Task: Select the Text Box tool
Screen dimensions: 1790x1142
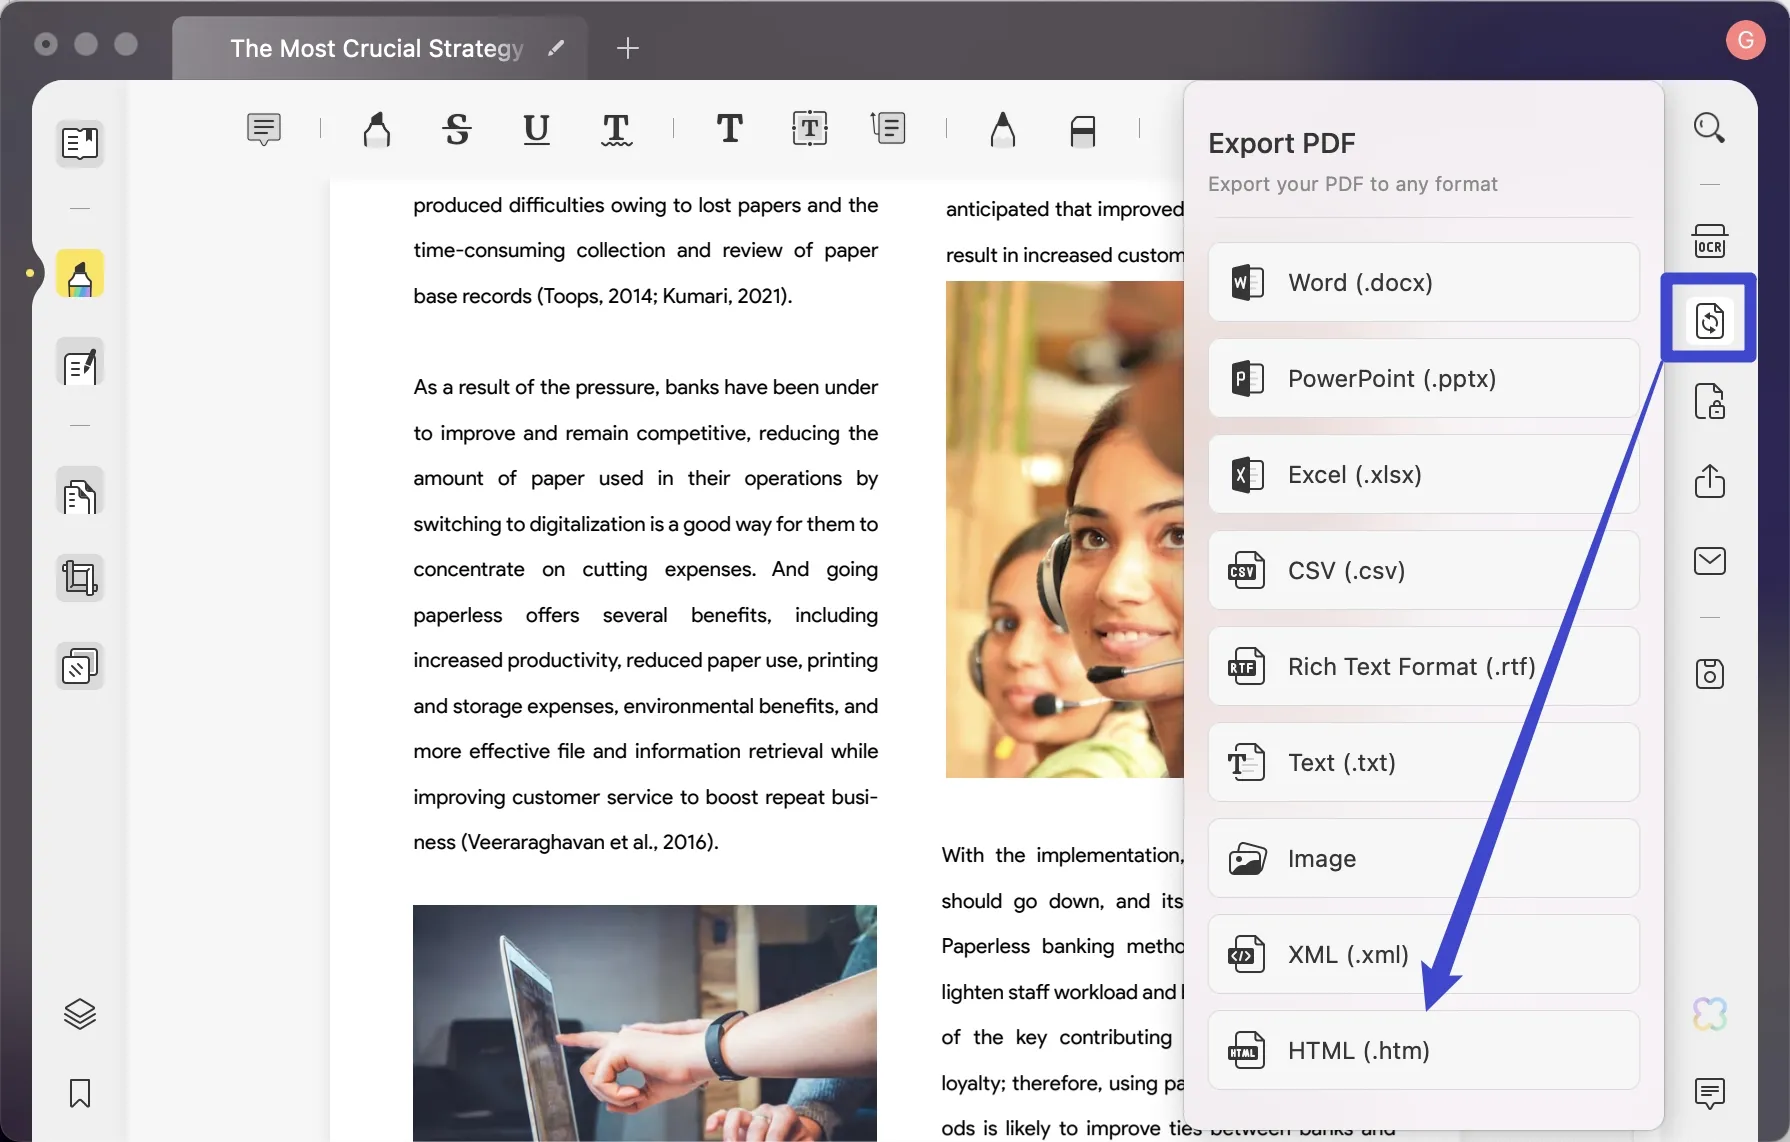Action: coord(809,129)
